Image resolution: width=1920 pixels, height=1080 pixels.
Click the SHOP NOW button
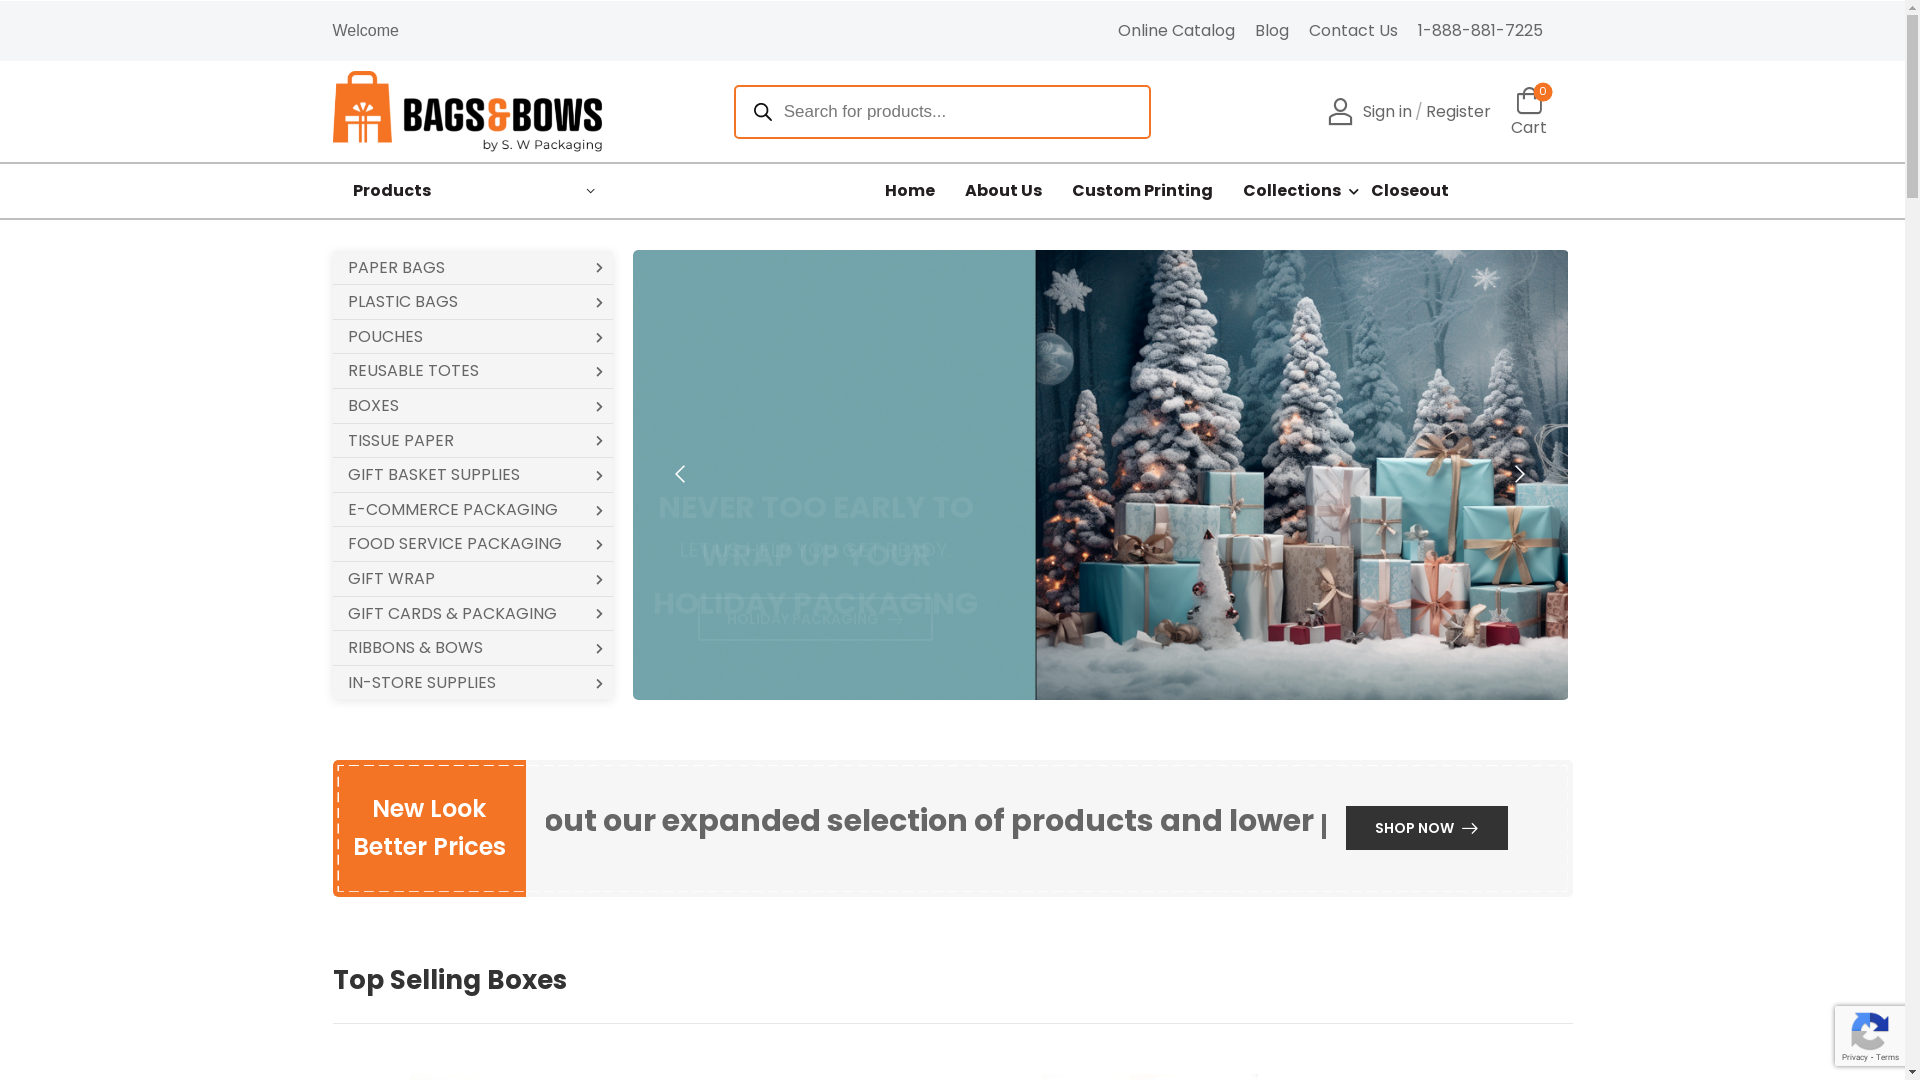[1426, 828]
